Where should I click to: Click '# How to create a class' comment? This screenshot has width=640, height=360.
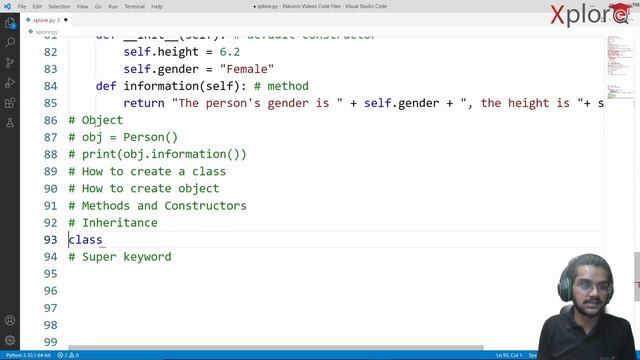click(x=147, y=171)
